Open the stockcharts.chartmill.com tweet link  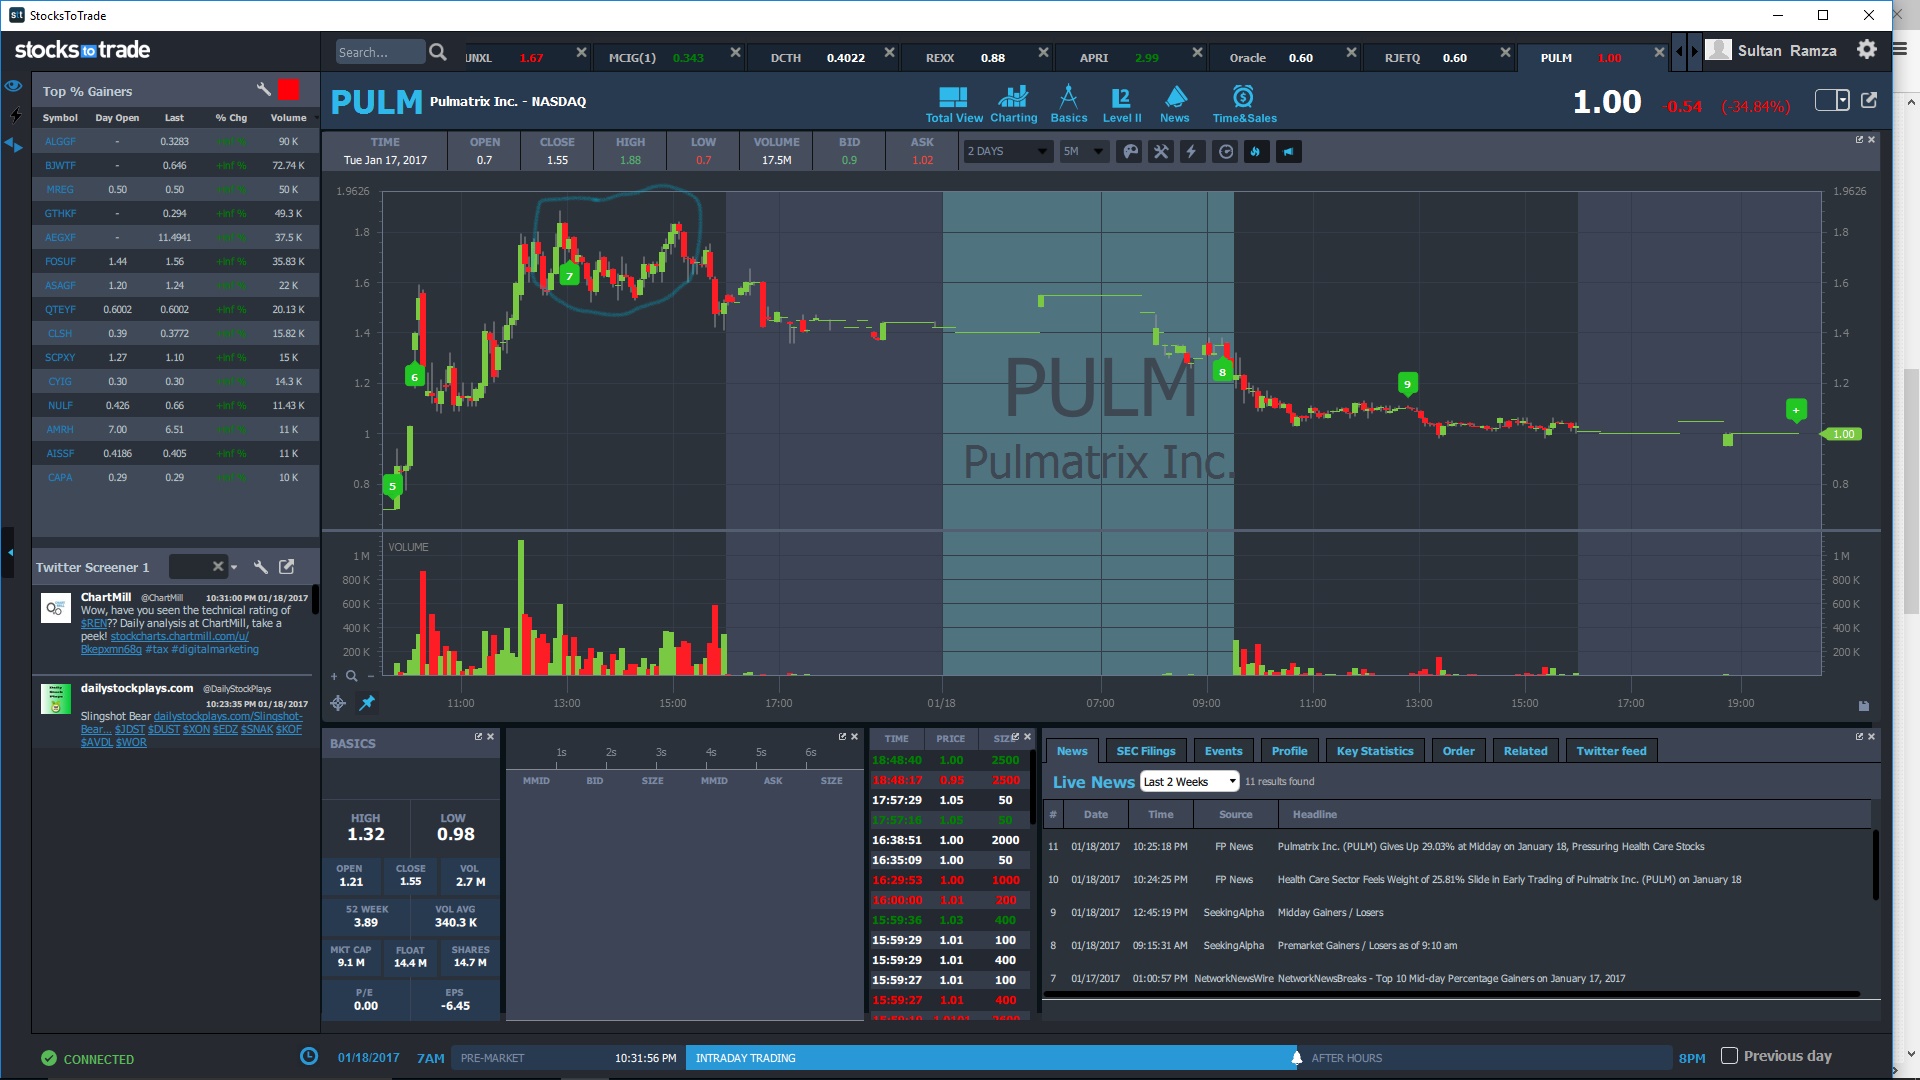179,636
